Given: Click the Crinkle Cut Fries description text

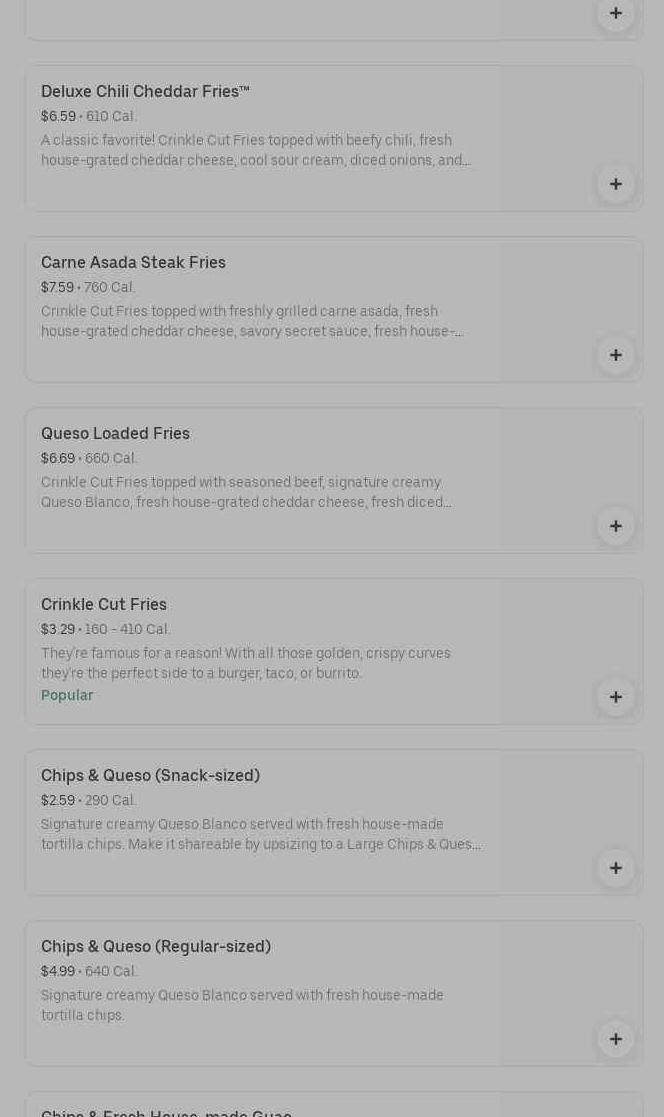Looking at the screenshot, I should (245, 664).
